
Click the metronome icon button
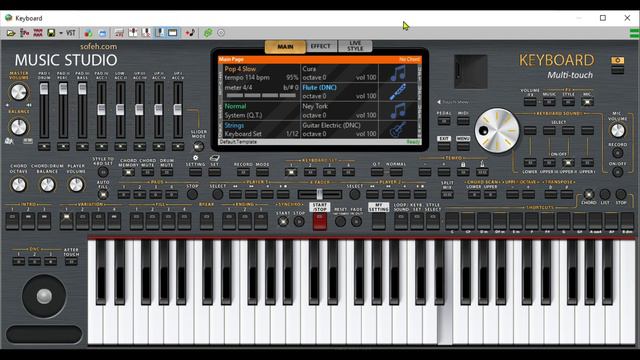(482, 172)
